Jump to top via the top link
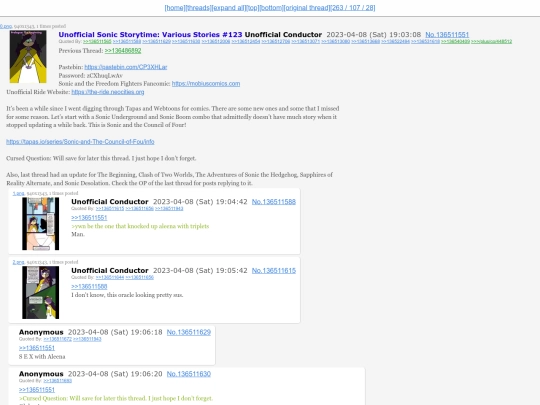 (253, 8)
